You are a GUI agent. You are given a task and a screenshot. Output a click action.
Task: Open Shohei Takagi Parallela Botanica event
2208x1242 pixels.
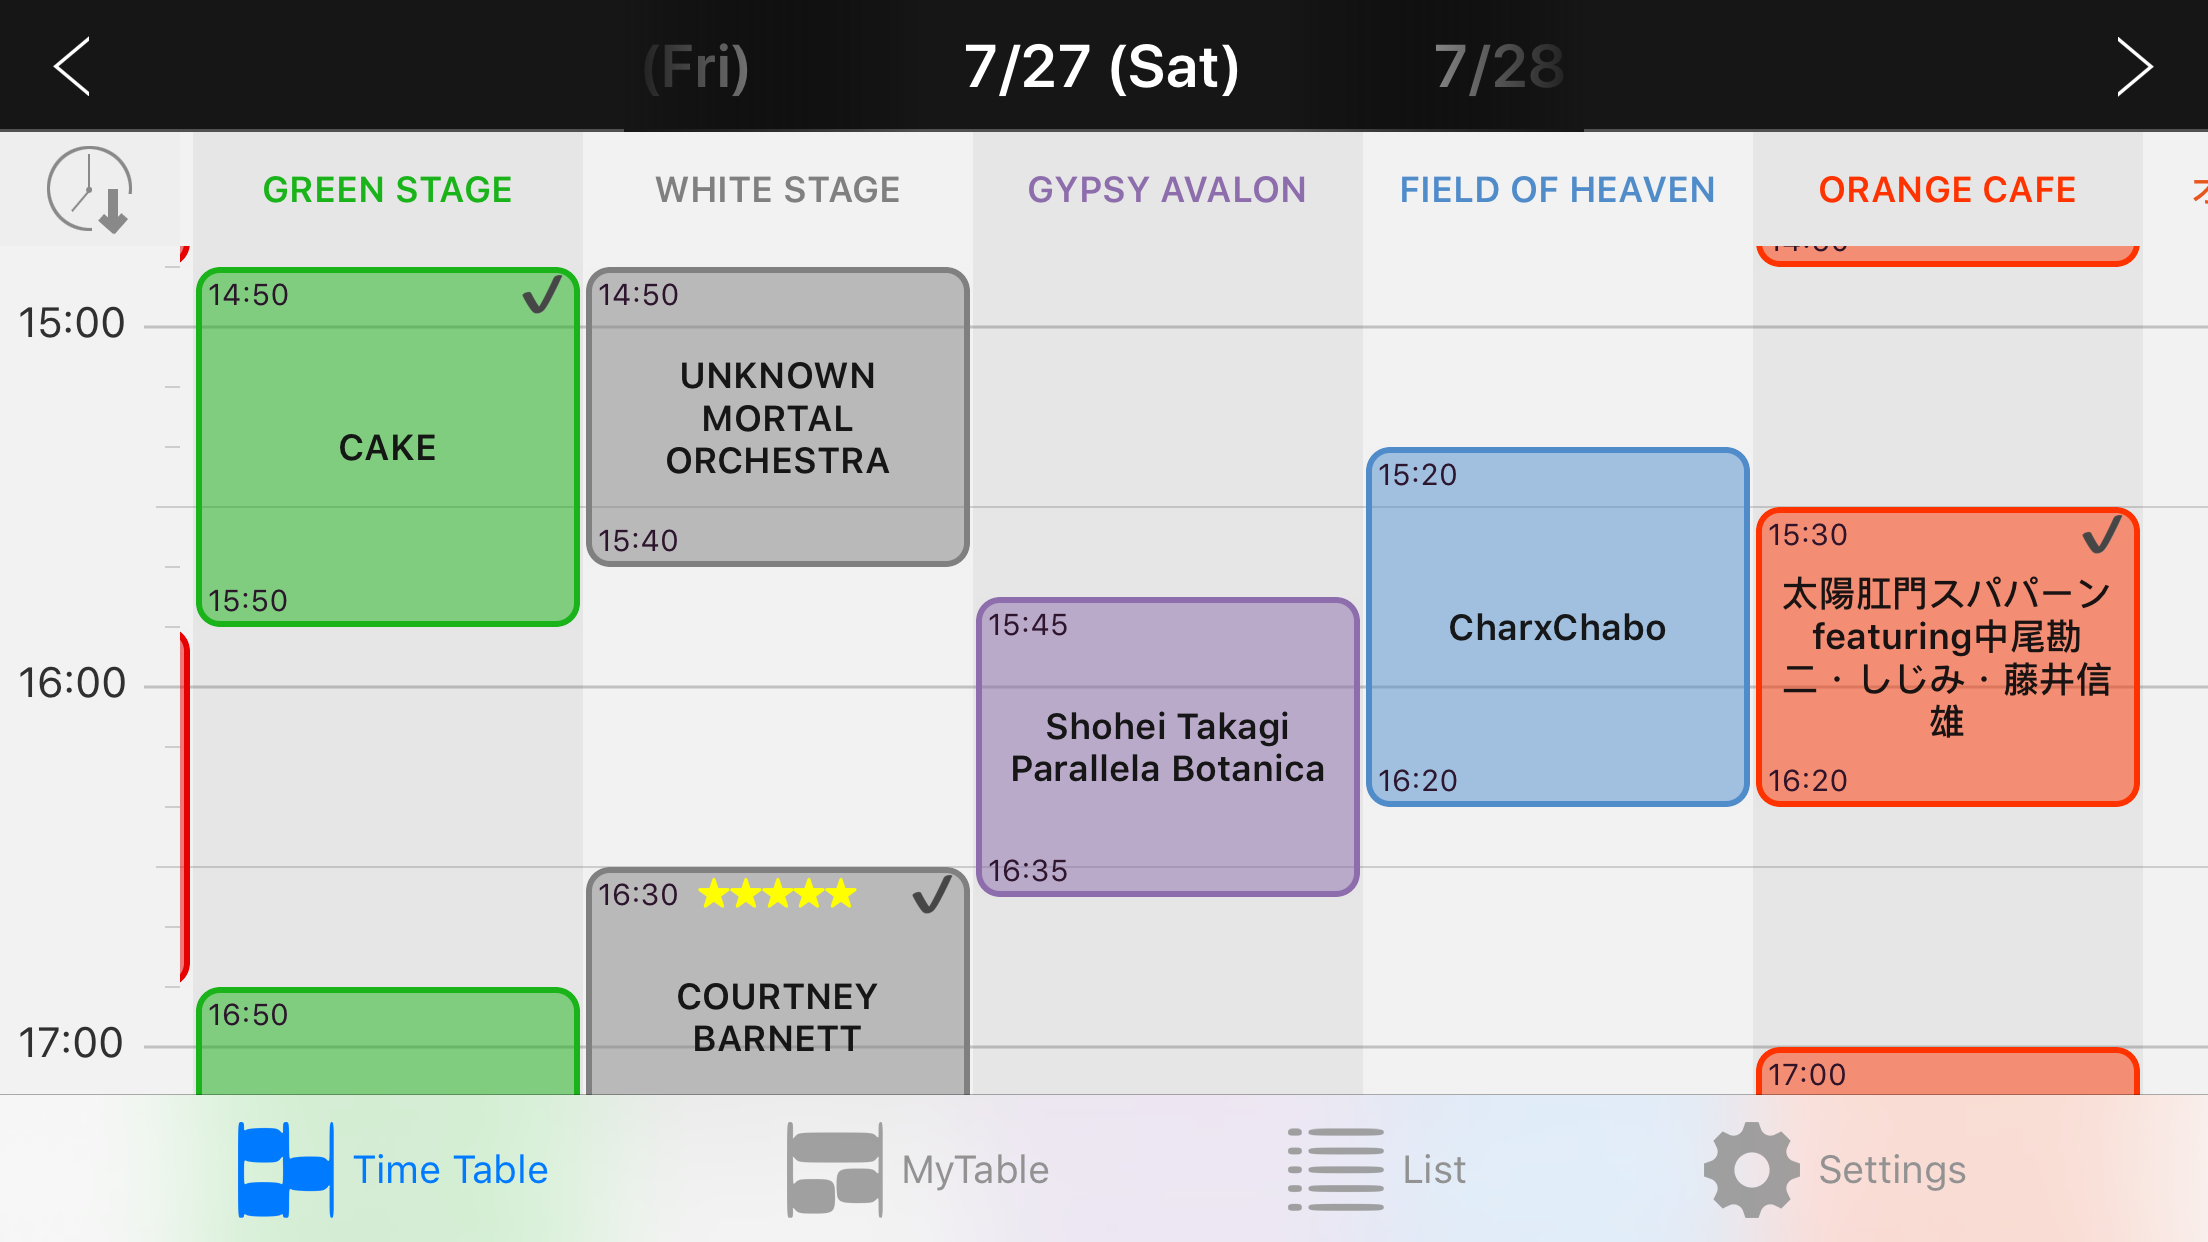(x=1167, y=747)
